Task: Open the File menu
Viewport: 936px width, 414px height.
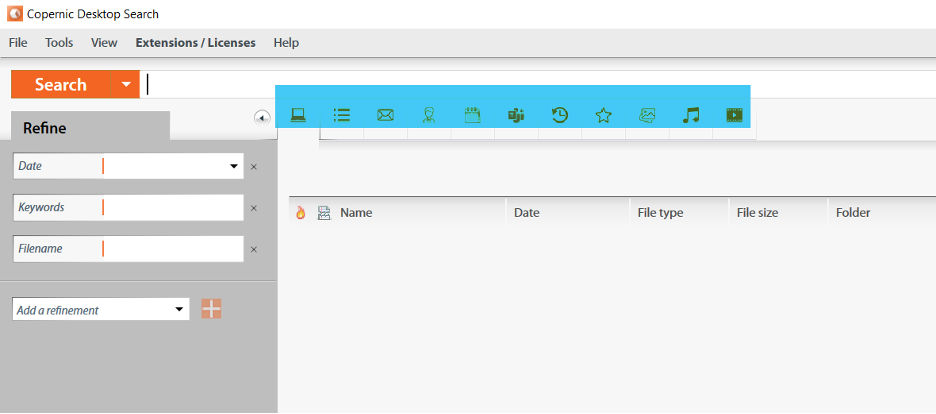Action: 18,42
